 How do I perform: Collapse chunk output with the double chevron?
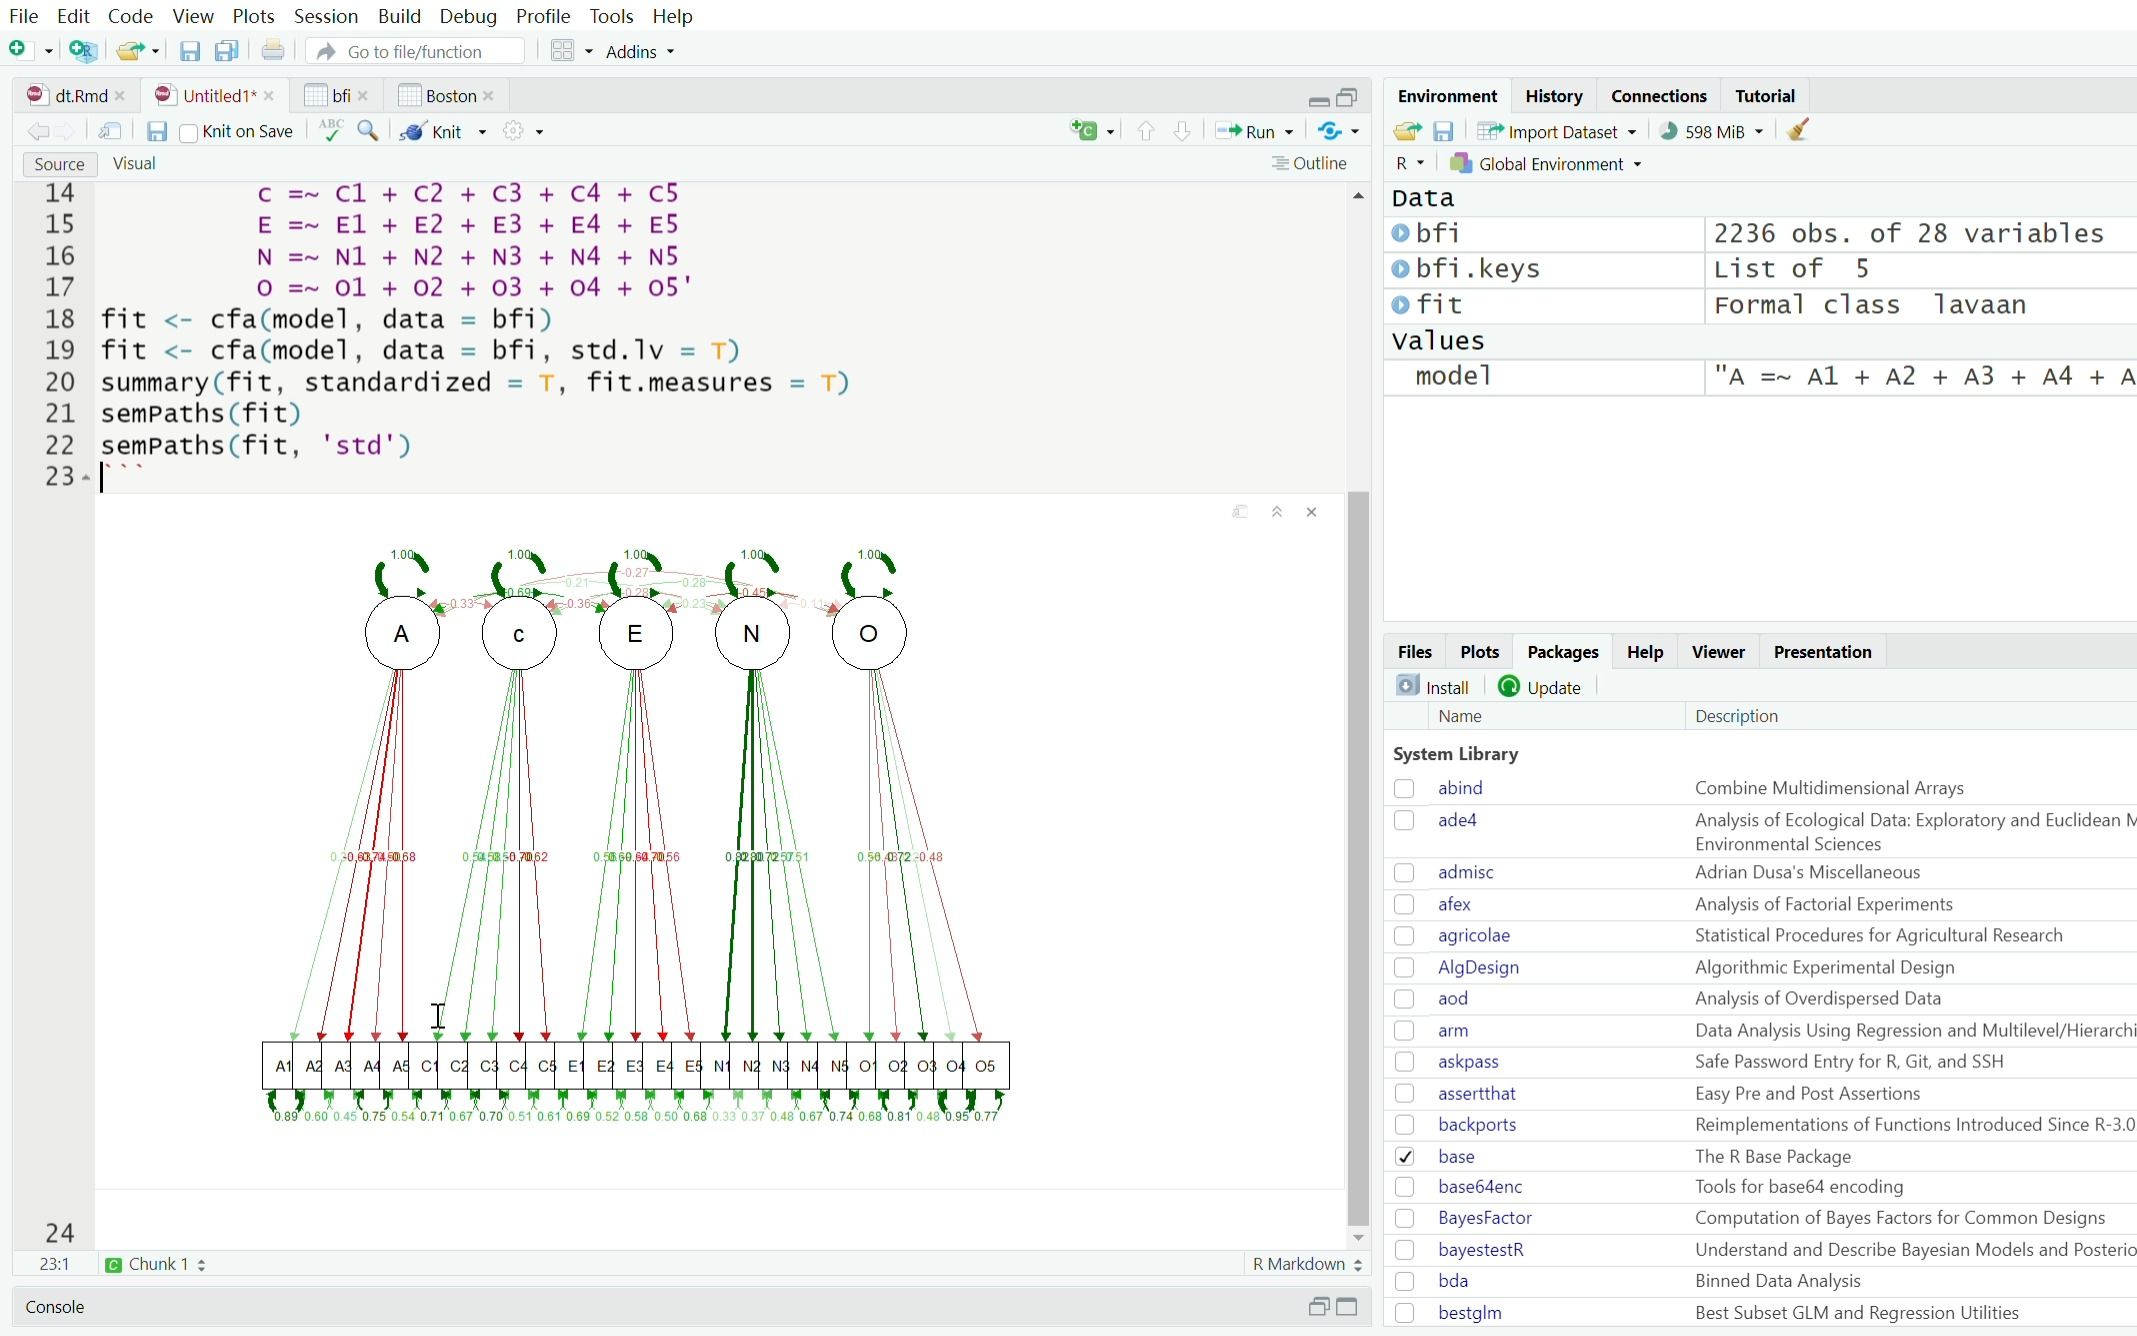click(1277, 512)
